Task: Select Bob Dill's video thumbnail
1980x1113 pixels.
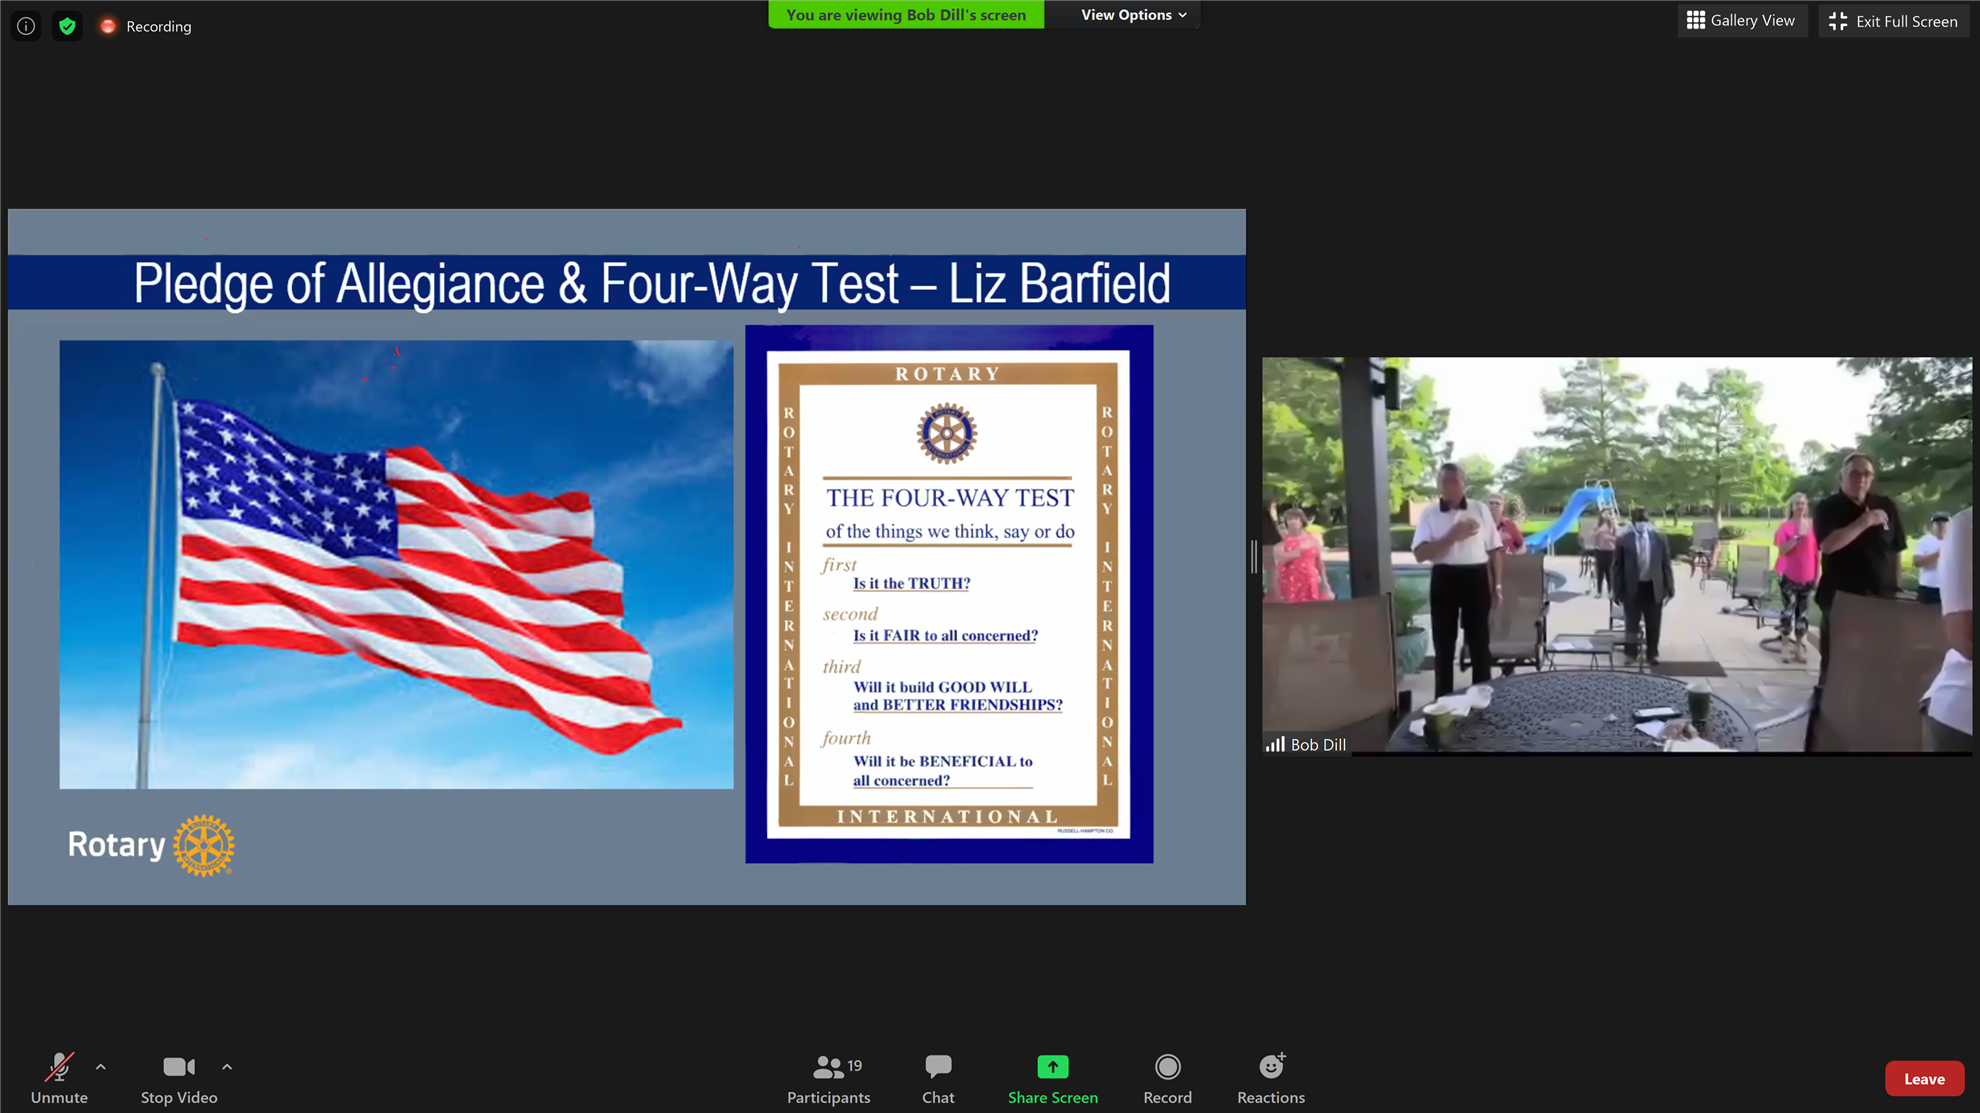Action: (1616, 555)
